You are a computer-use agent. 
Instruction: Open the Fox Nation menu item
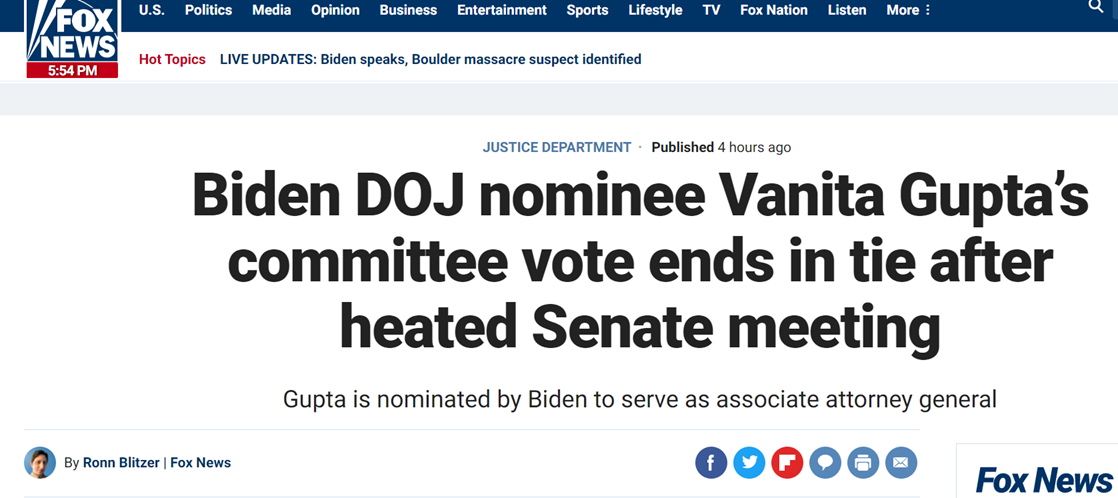[774, 10]
